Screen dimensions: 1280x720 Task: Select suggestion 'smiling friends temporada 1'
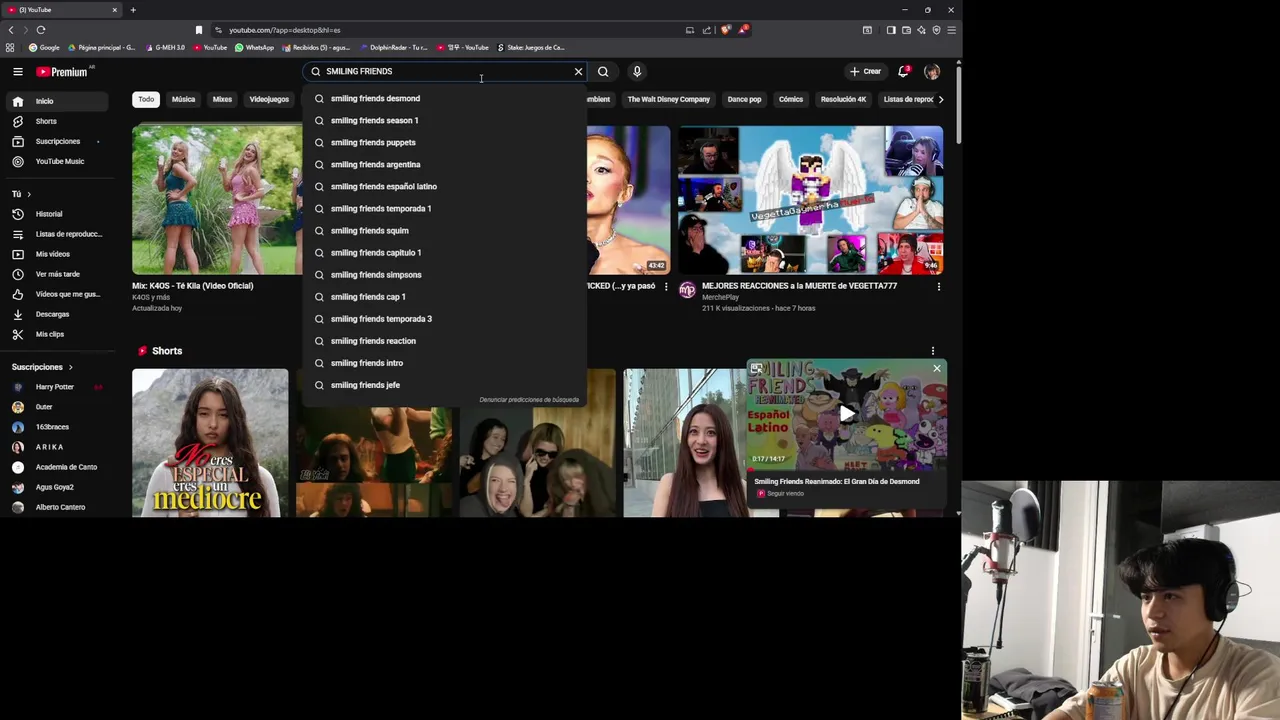coord(444,208)
